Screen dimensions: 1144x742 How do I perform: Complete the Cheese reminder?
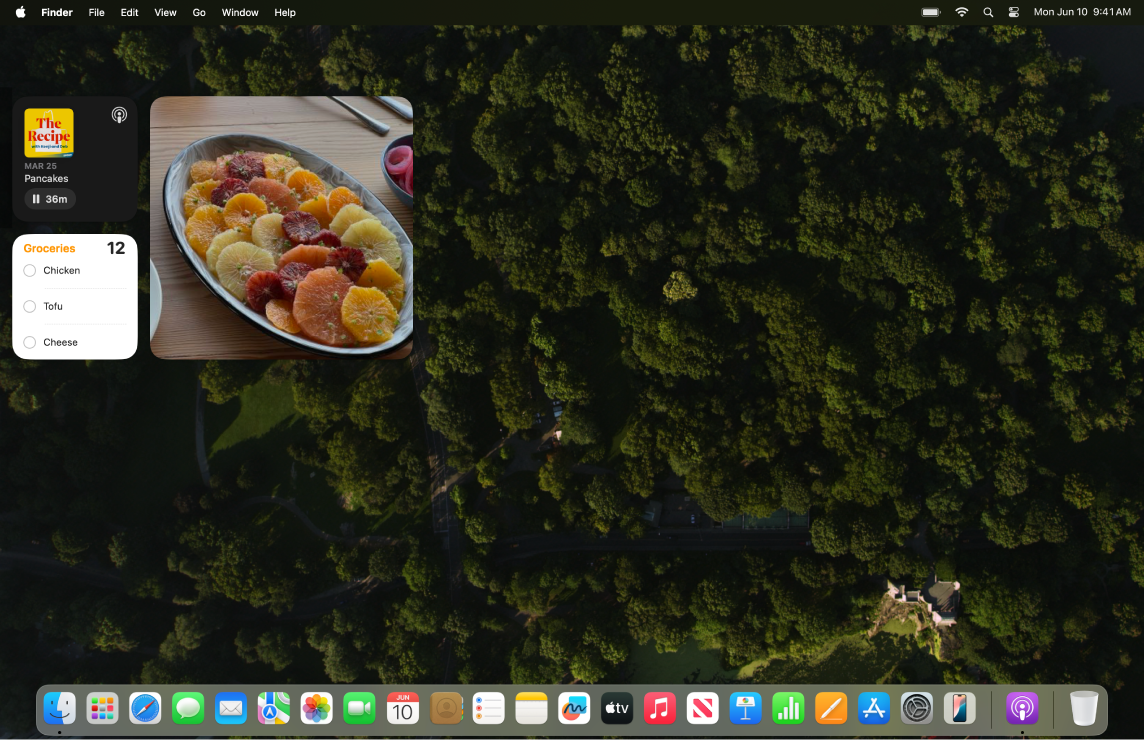point(29,342)
